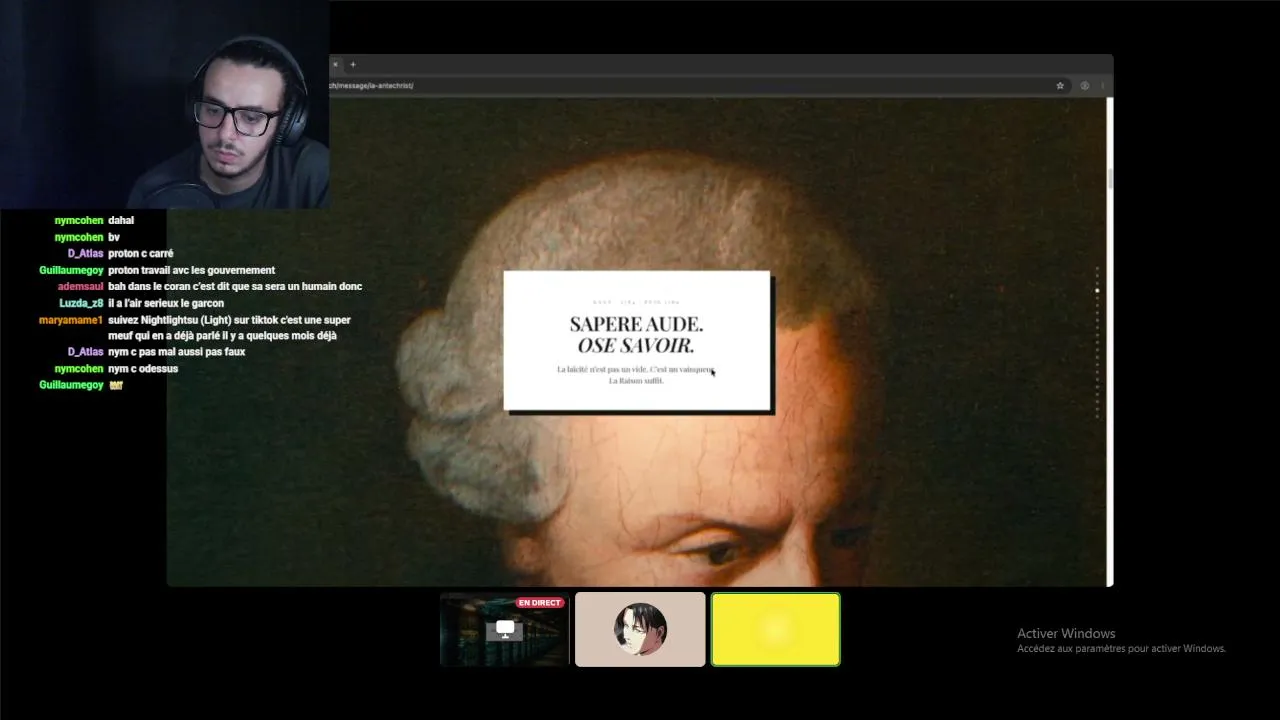Select the yellow participant tile
The width and height of the screenshot is (1280, 720).
(x=775, y=629)
